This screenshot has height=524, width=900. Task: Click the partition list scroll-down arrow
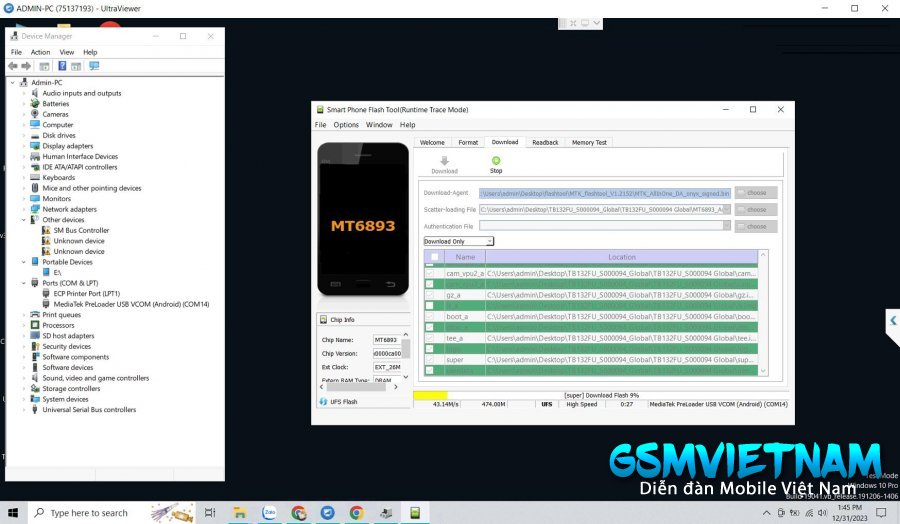coord(763,371)
